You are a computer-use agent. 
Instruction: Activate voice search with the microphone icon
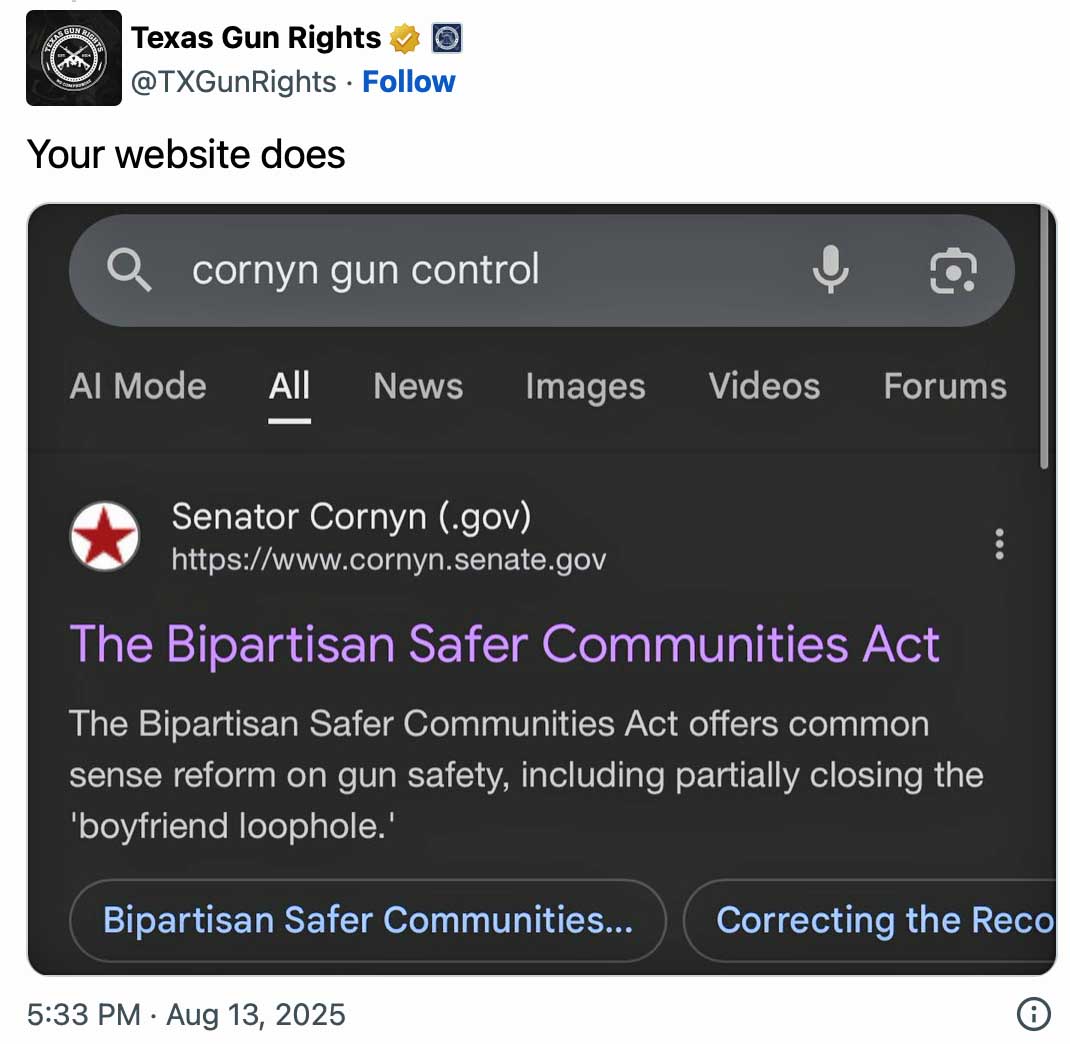click(x=831, y=270)
